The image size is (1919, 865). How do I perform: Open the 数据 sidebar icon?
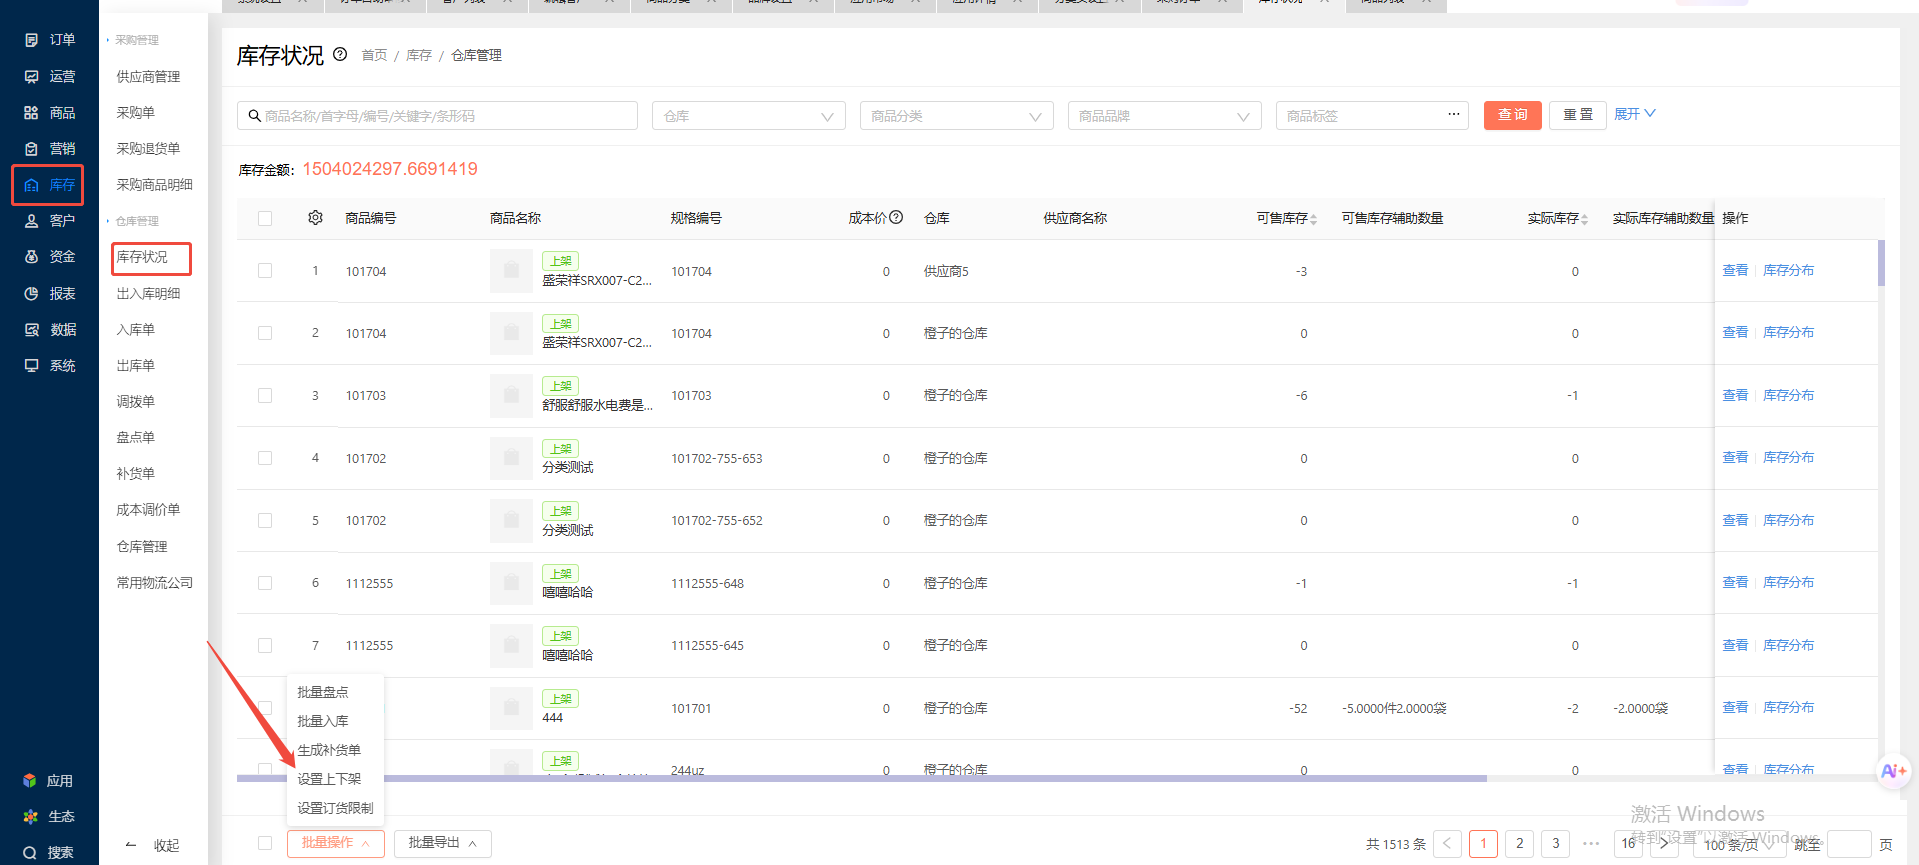[x=31, y=330]
